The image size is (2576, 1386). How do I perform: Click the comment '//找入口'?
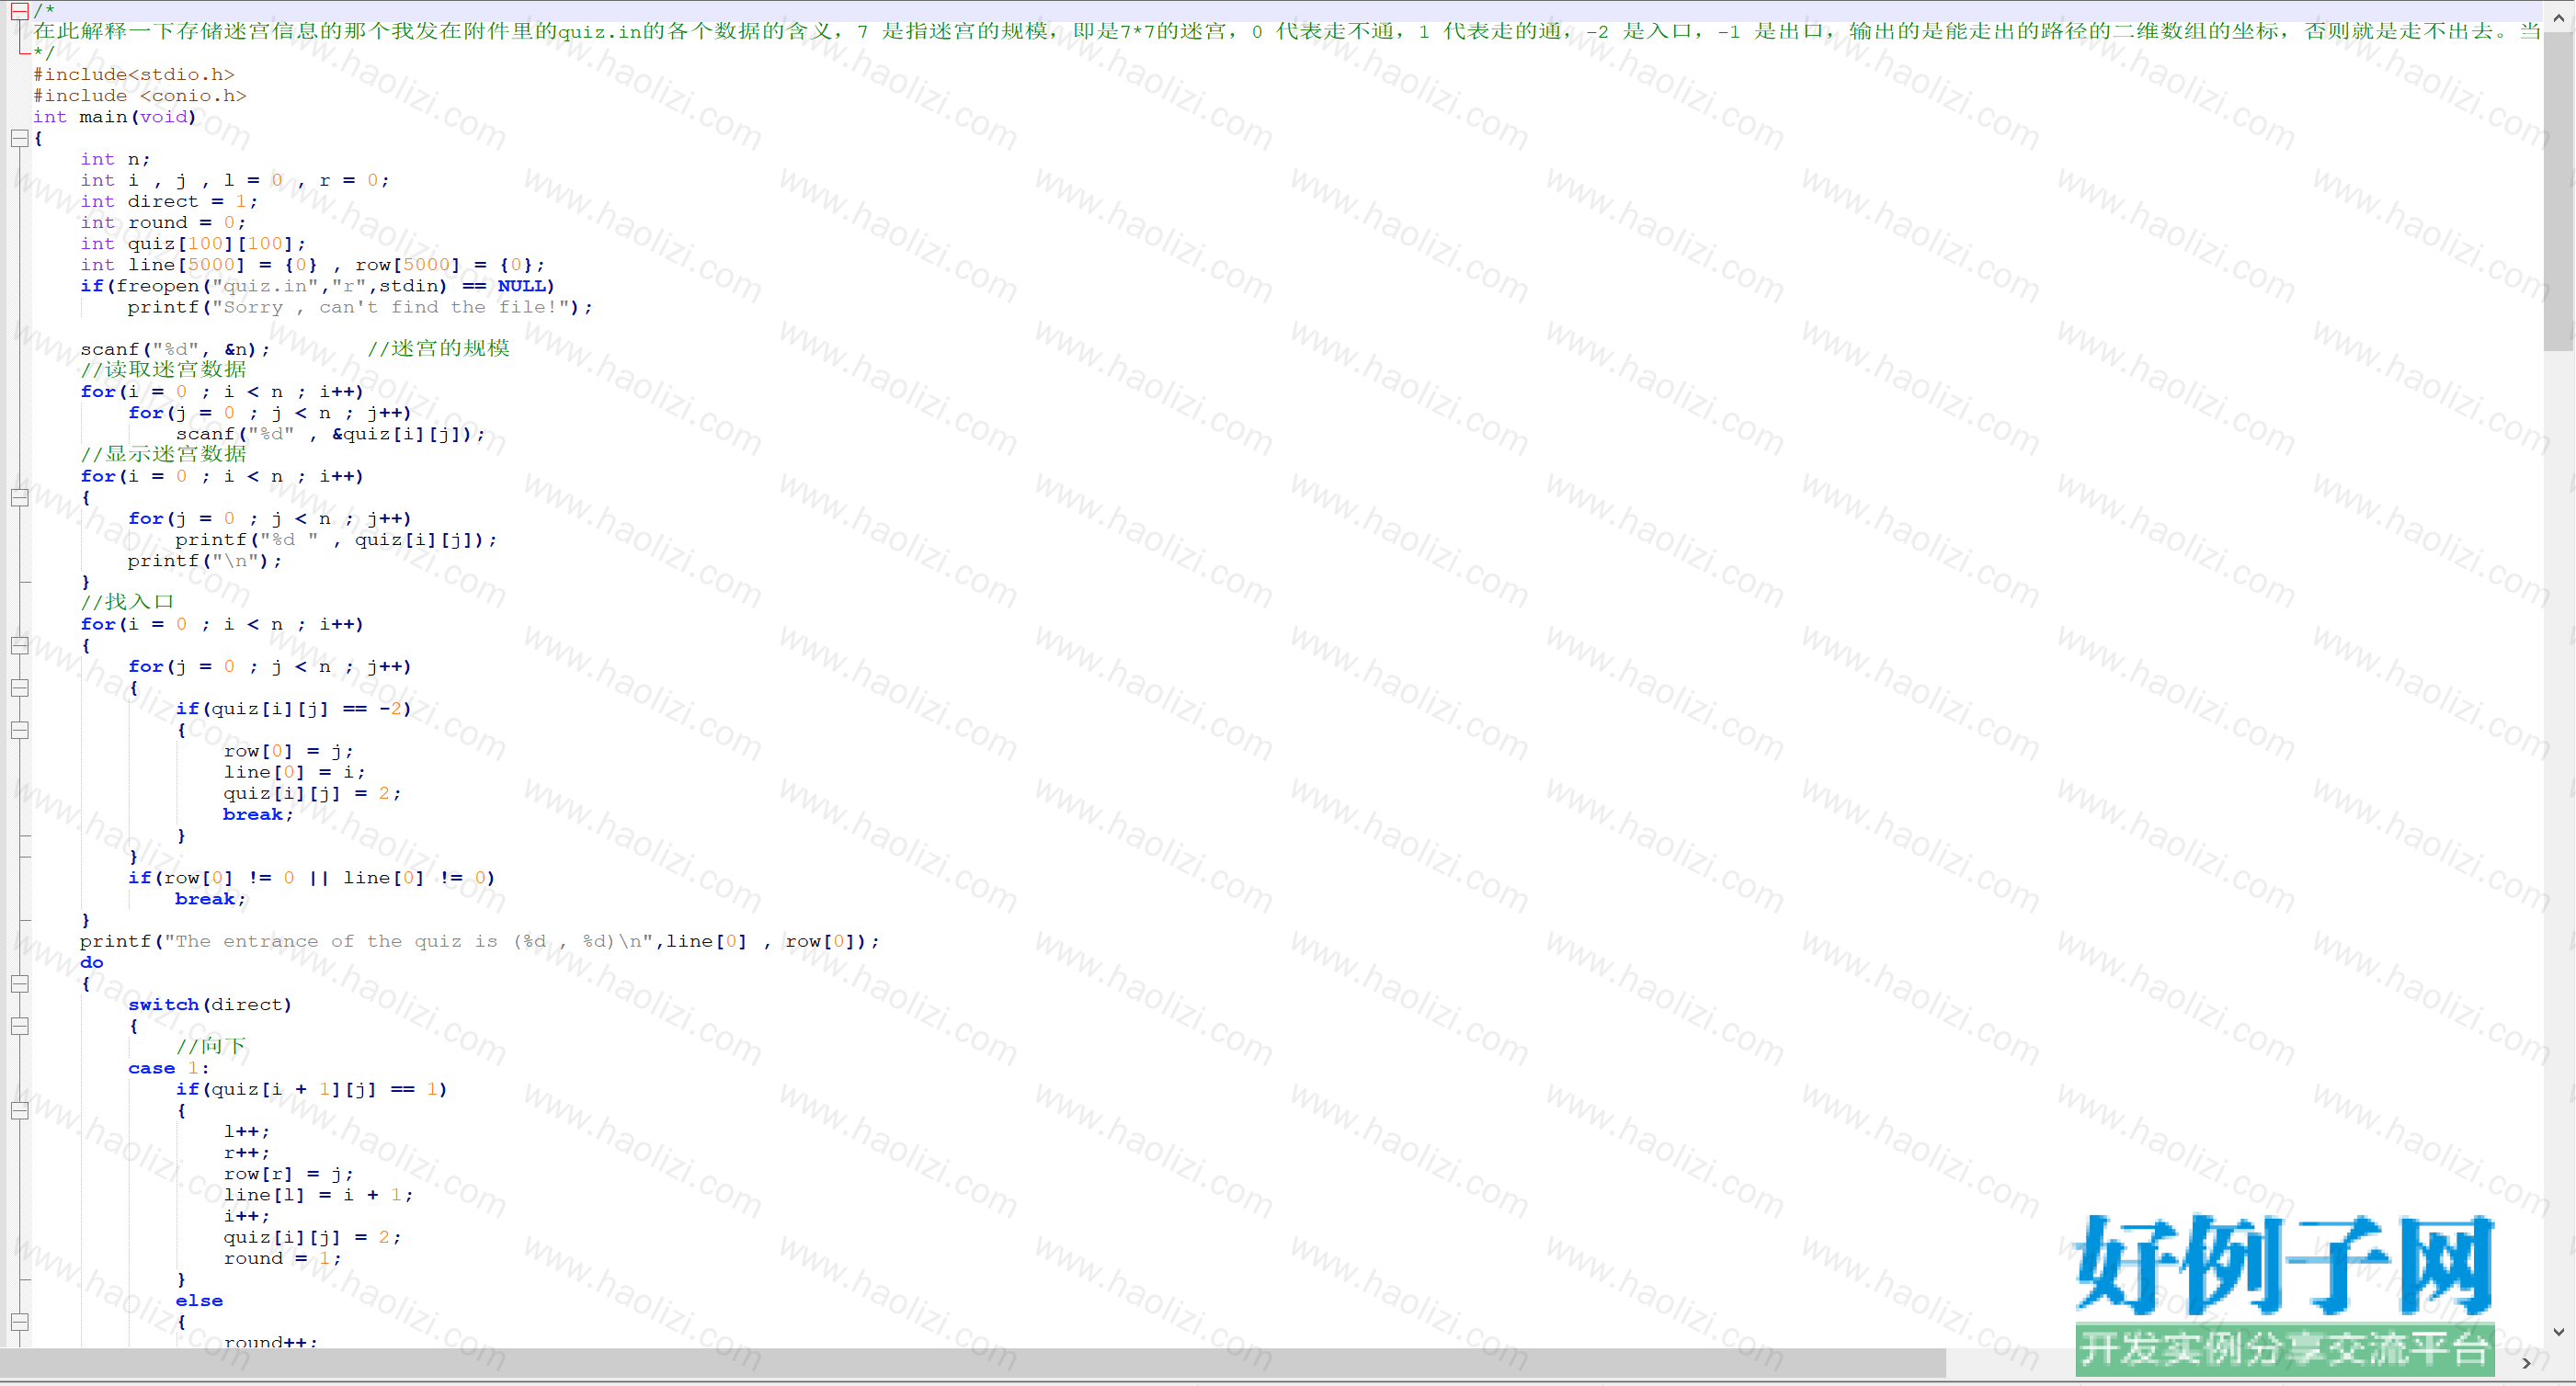pyautogui.click(x=127, y=602)
